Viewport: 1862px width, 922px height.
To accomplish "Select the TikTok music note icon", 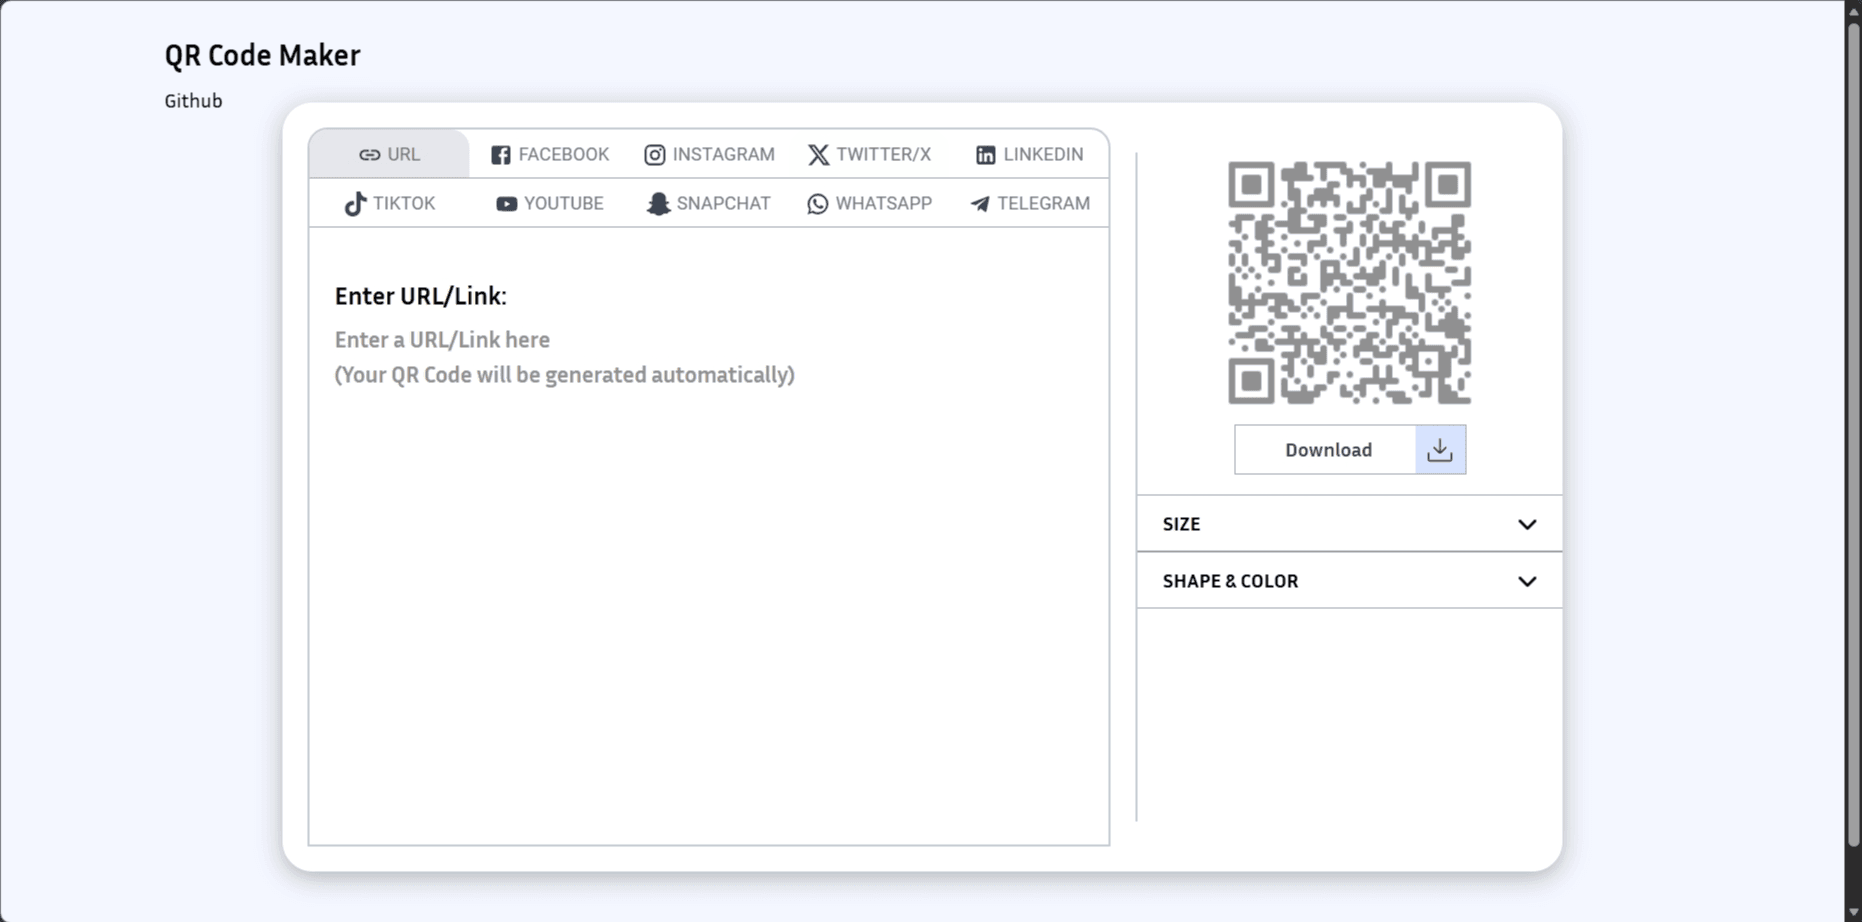I will click(x=354, y=203).
